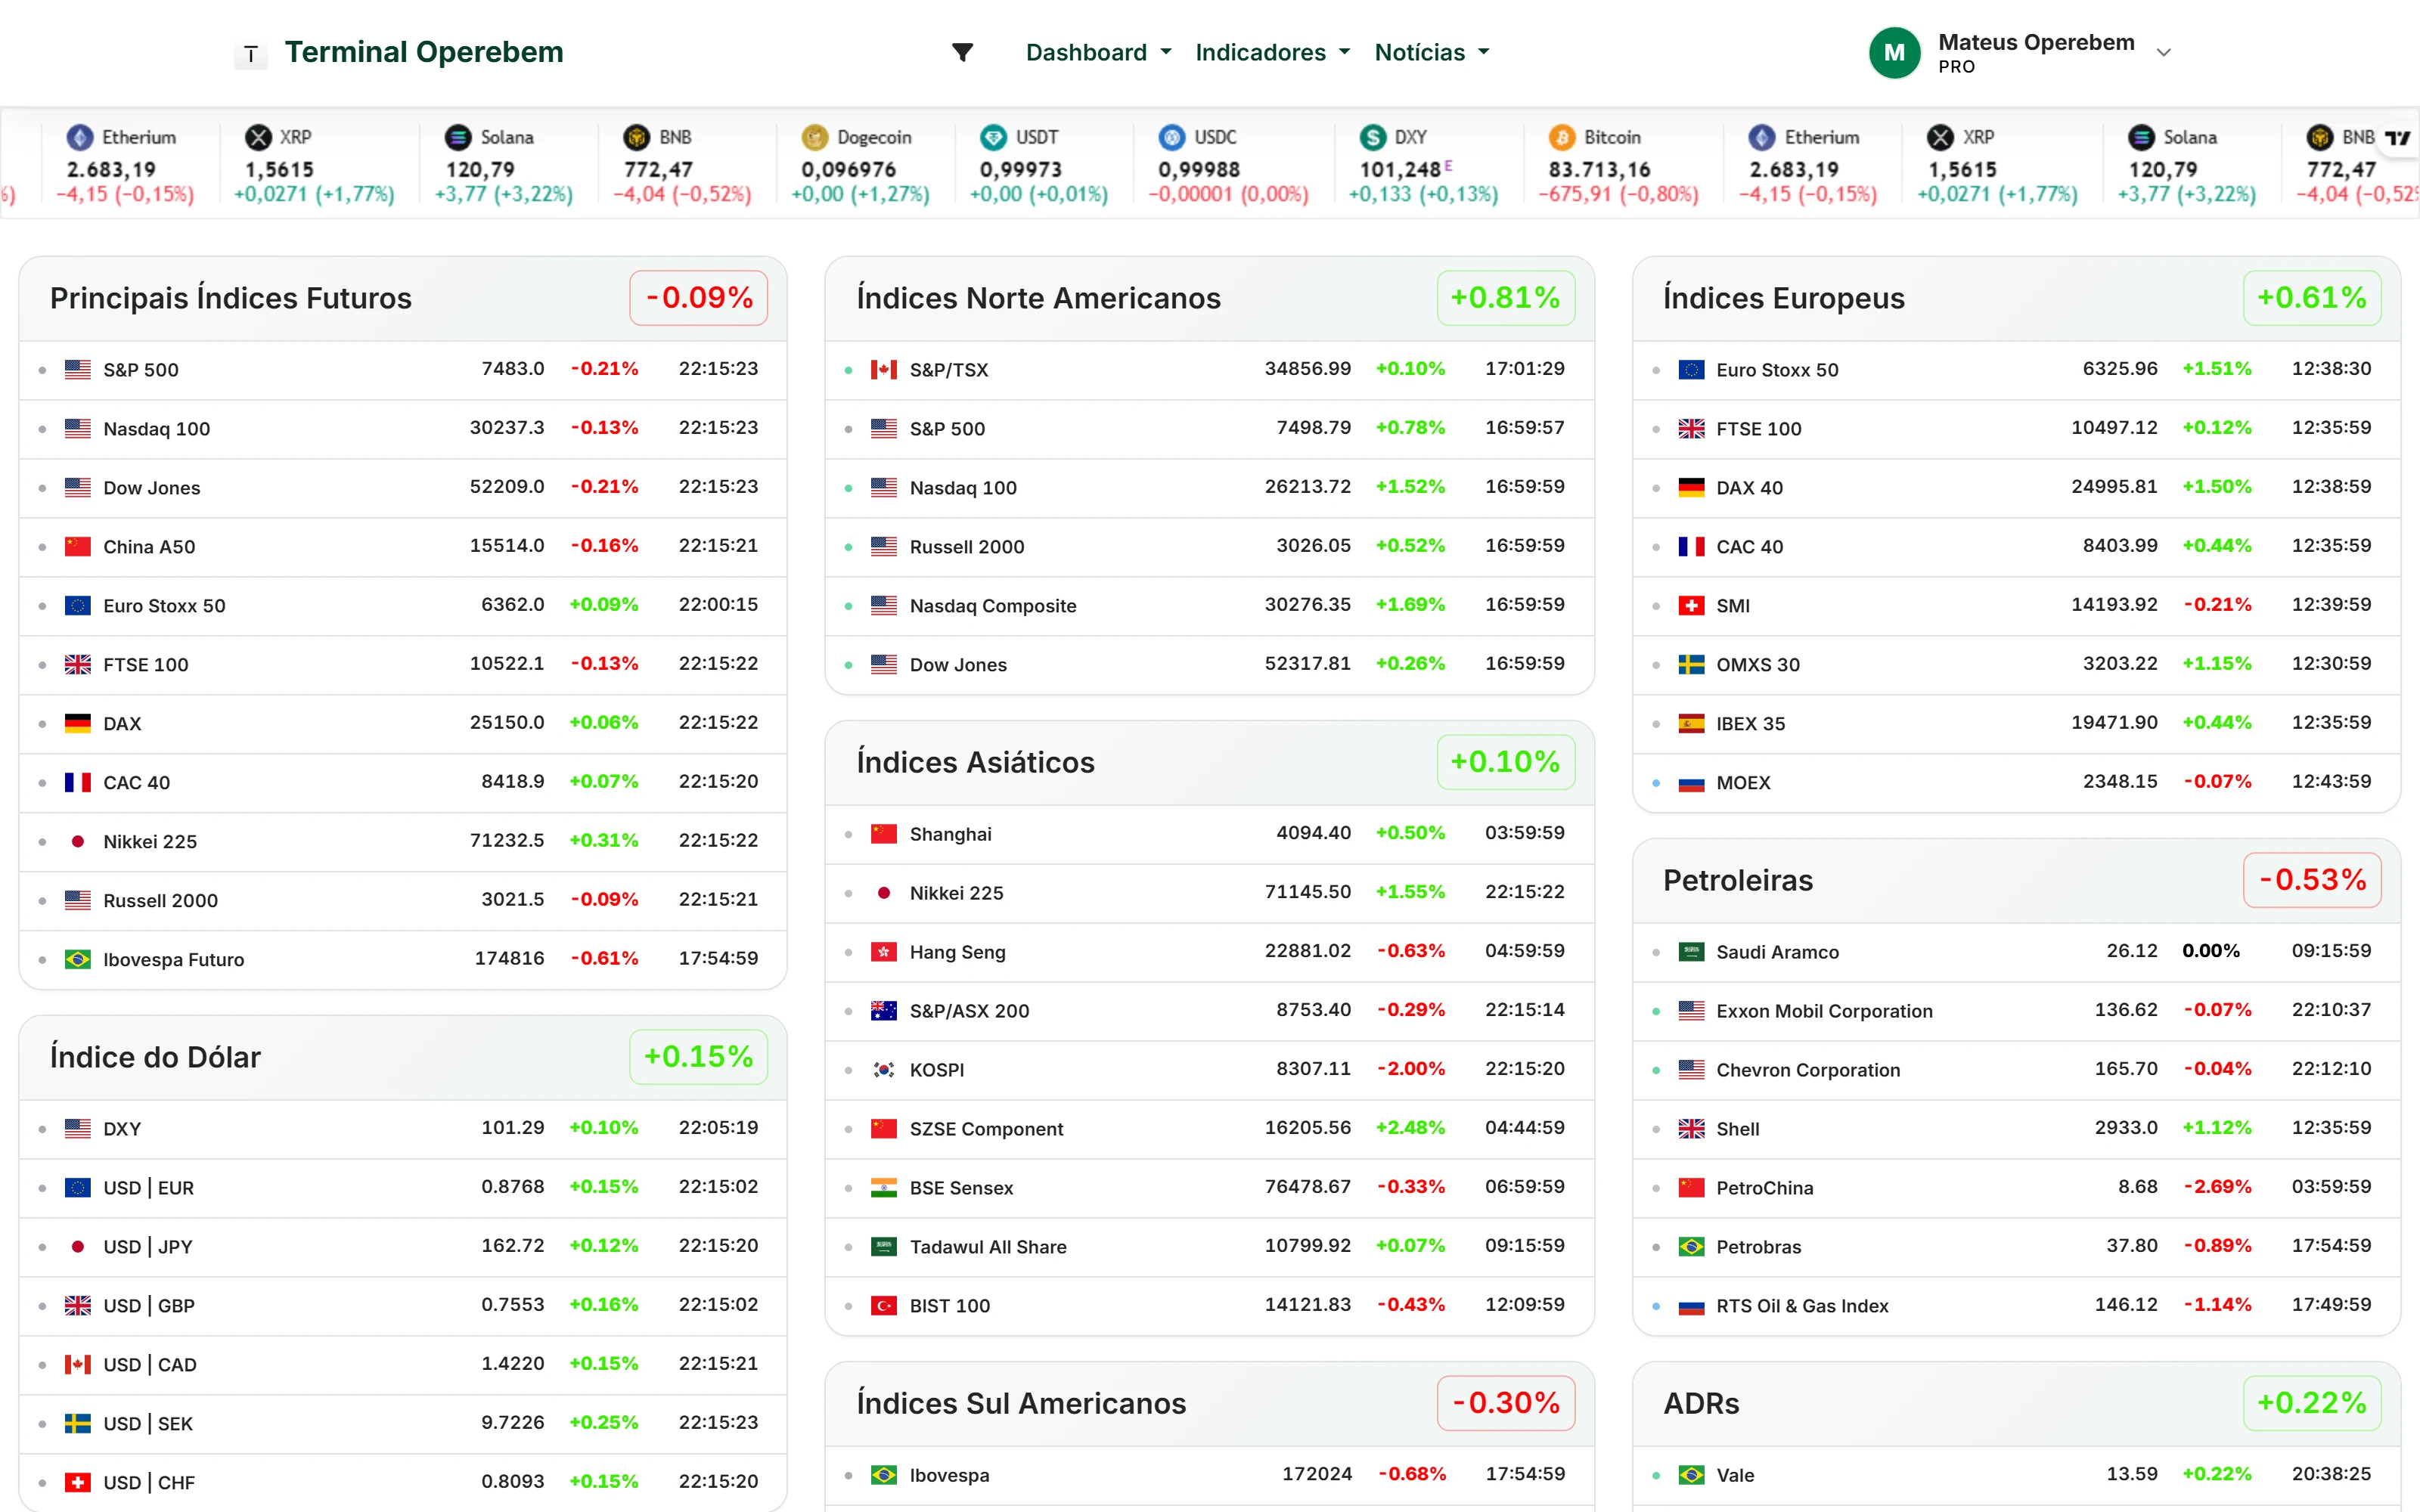
Task: Click the Terminal Operebem logo icon
Action: [x=251, y=54]
